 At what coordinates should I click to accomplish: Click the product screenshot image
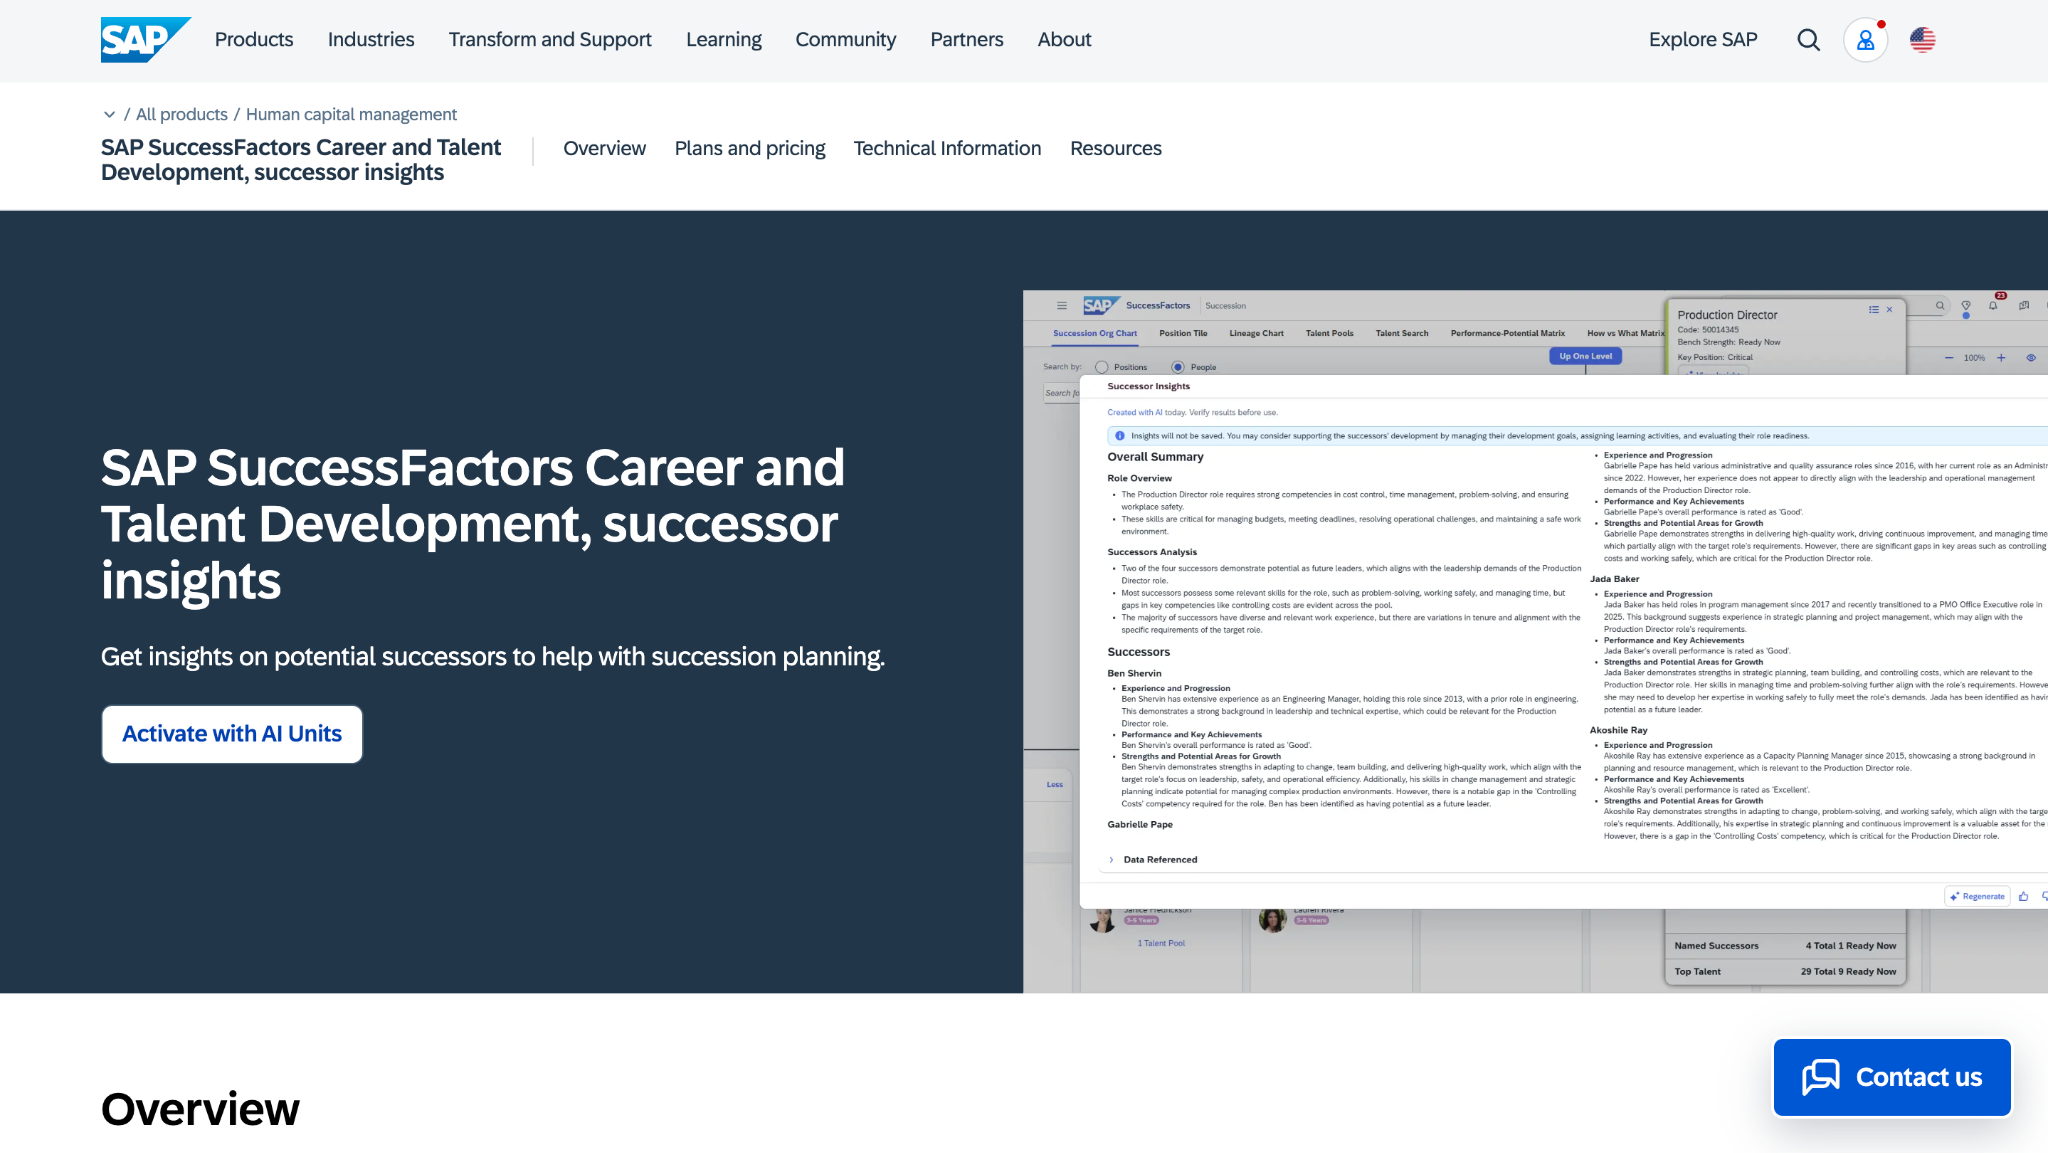point(1535,641)
